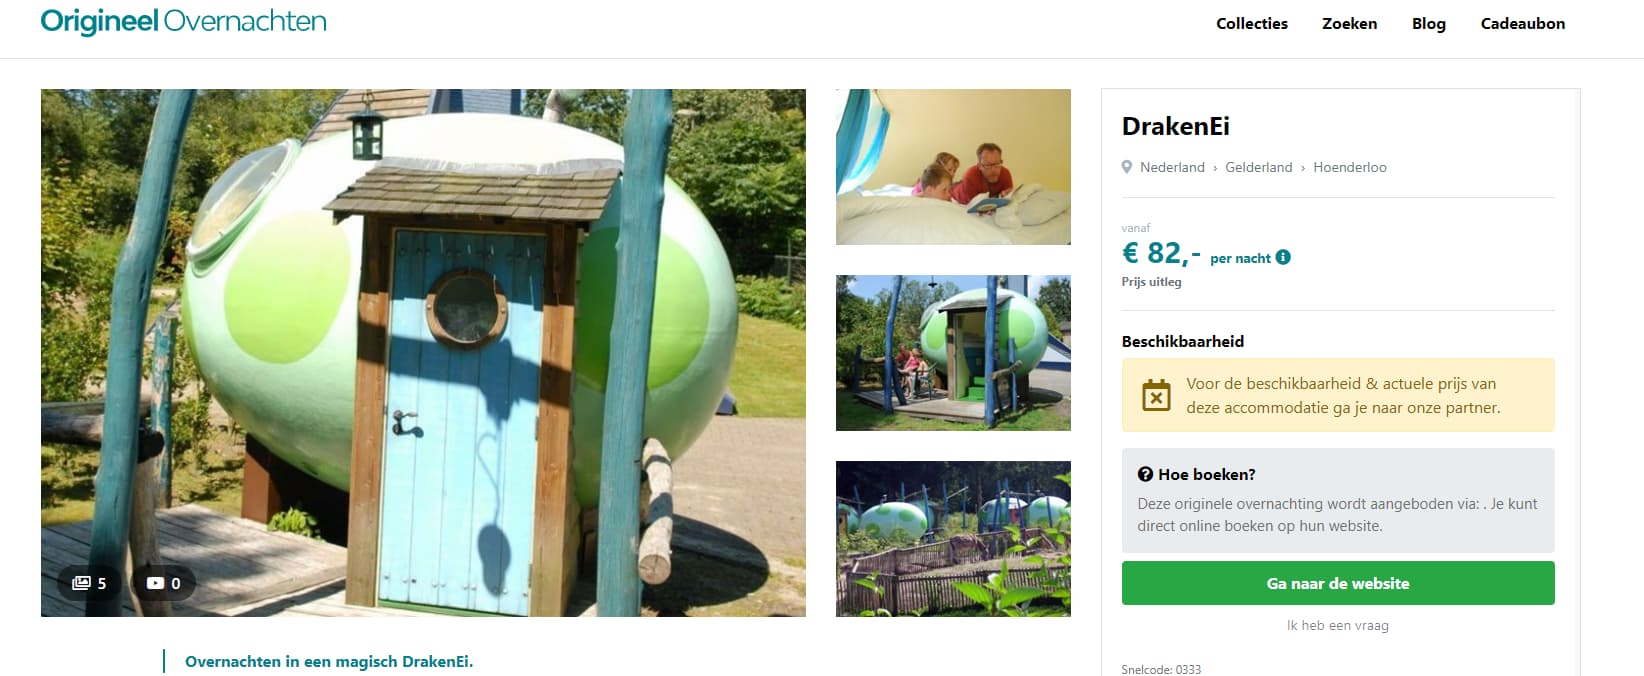
Task: Select the Nederland breadcrumb link
Action: pyautogui.click(x=1172, y=167)
